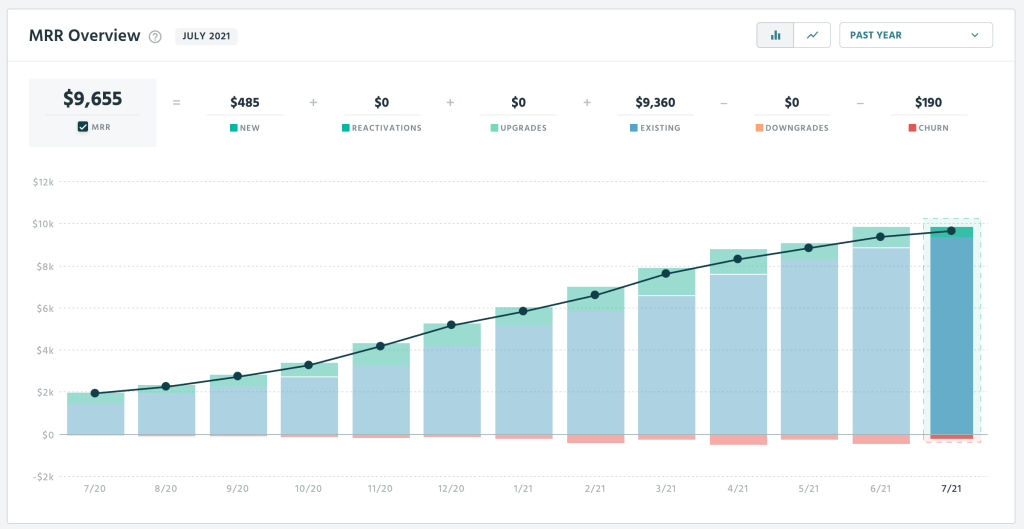
Task: Switch to bar chart view icon
Action: (x=775, y=35)
